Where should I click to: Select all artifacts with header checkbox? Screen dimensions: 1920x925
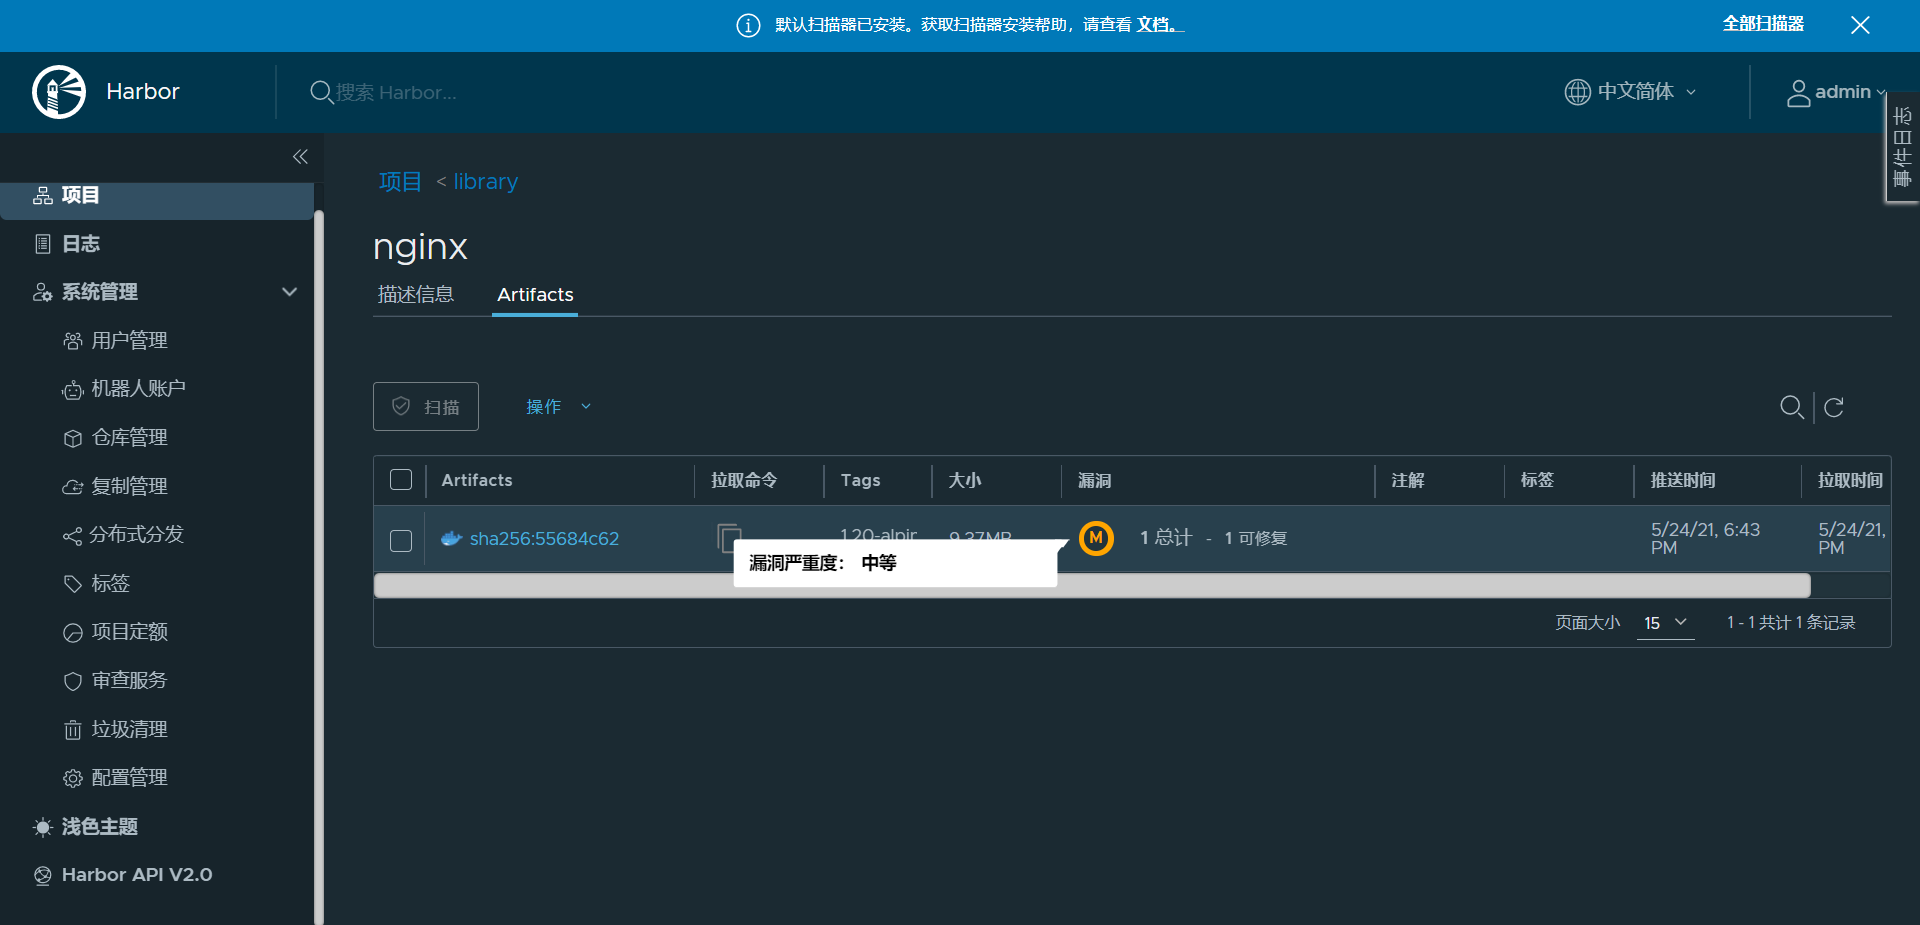point(401,480)
